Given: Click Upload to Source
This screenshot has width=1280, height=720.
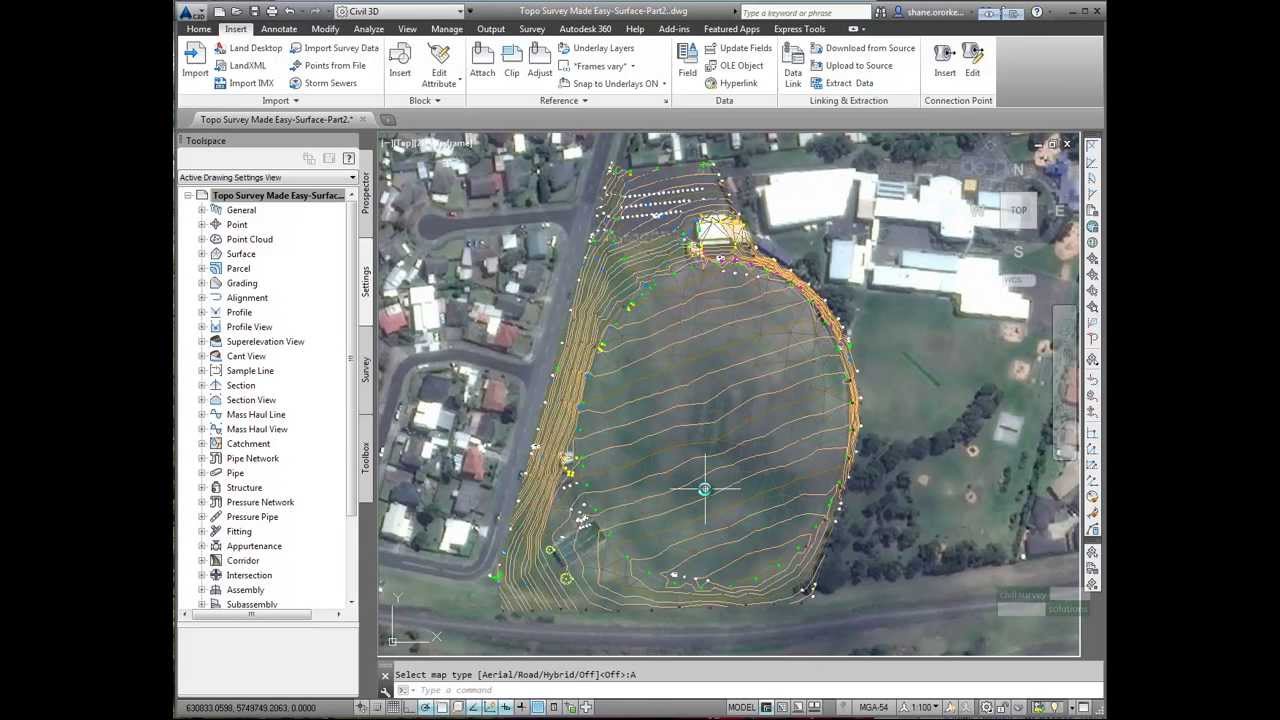Looking at the screenshot, I should (x=851, y=66).
